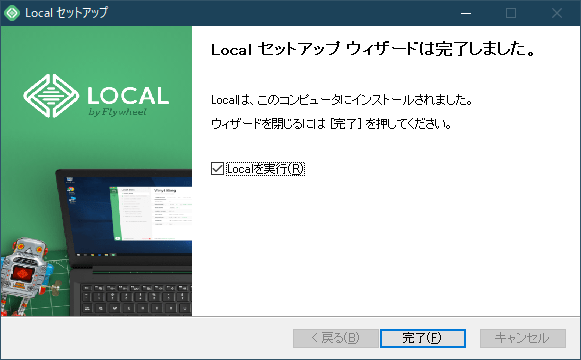The height and width of the screenshot is (360, 581).
Task: Click the LOCAL wordmark on the green banner
Action: click(128, 96)
